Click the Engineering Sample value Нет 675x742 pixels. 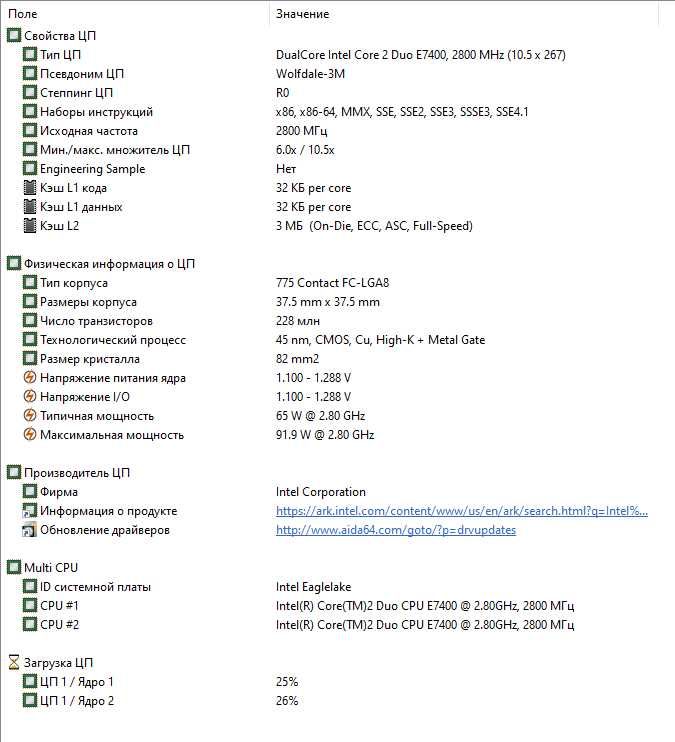286,168
